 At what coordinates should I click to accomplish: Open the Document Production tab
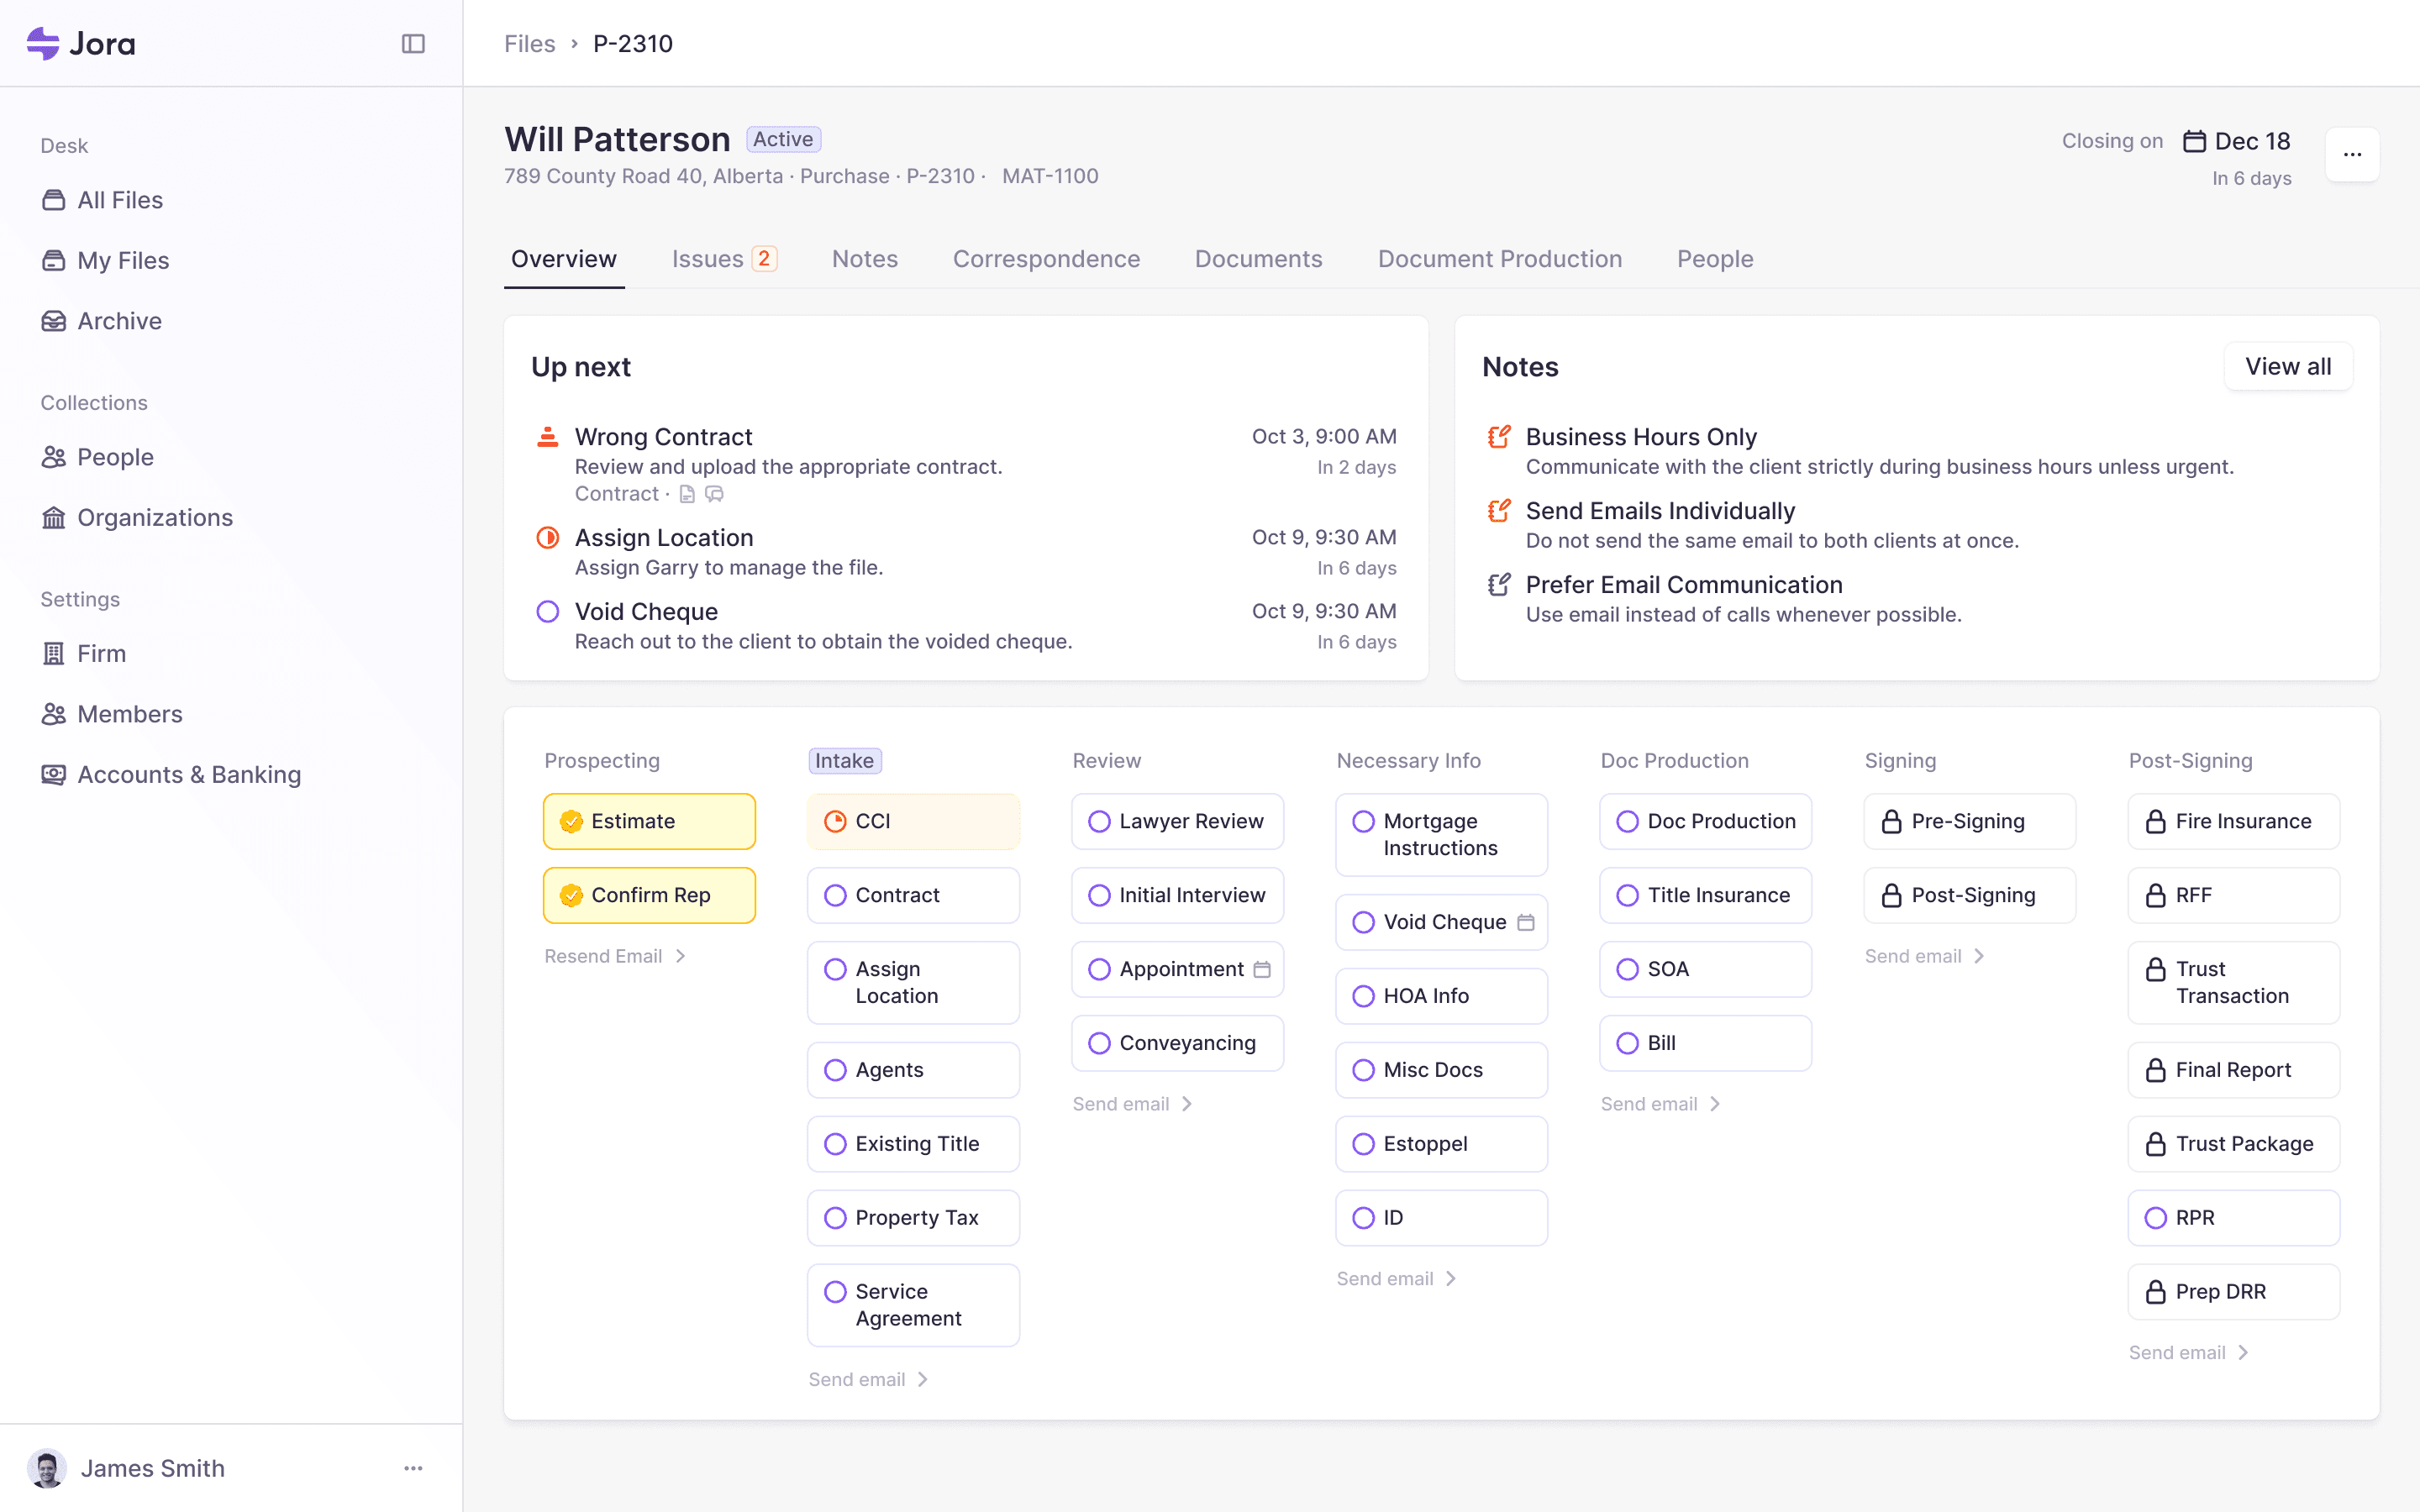pyautogui.click(x=1499, y=259)
